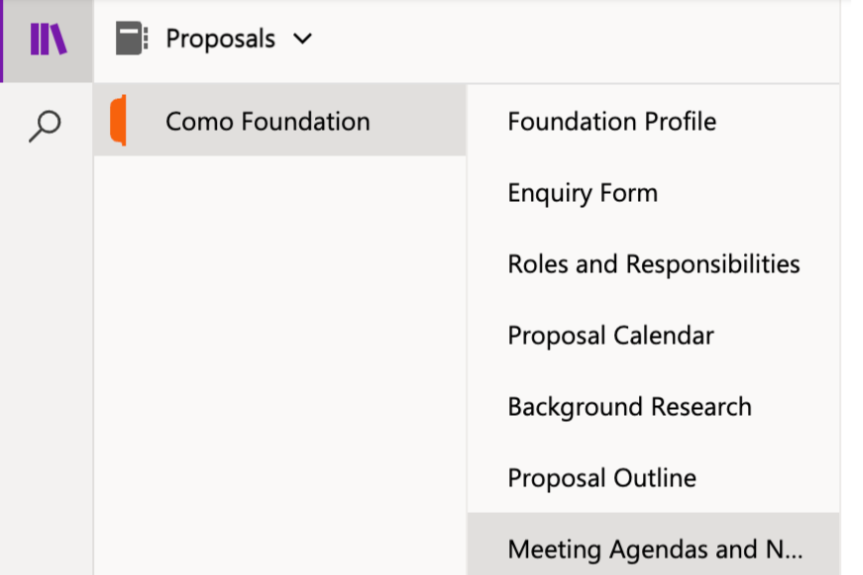Open the Enquiry Form page
The width and height of the screenshot is (863, 575).
pyautogui.click(x=583, y=193)
